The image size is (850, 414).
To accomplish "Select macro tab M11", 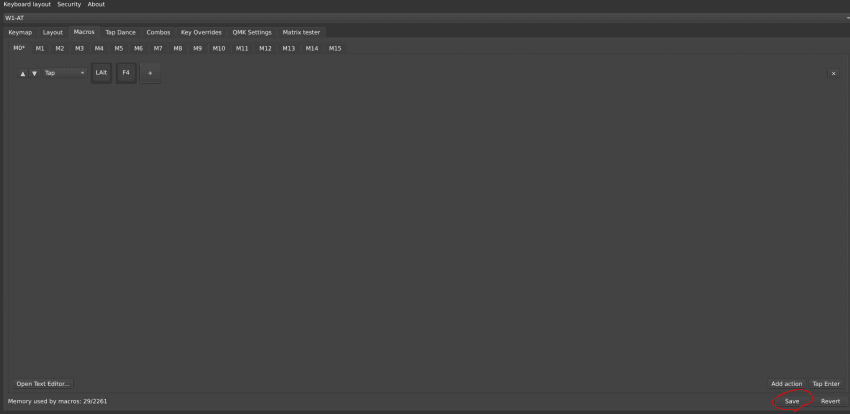I will 242,49.
